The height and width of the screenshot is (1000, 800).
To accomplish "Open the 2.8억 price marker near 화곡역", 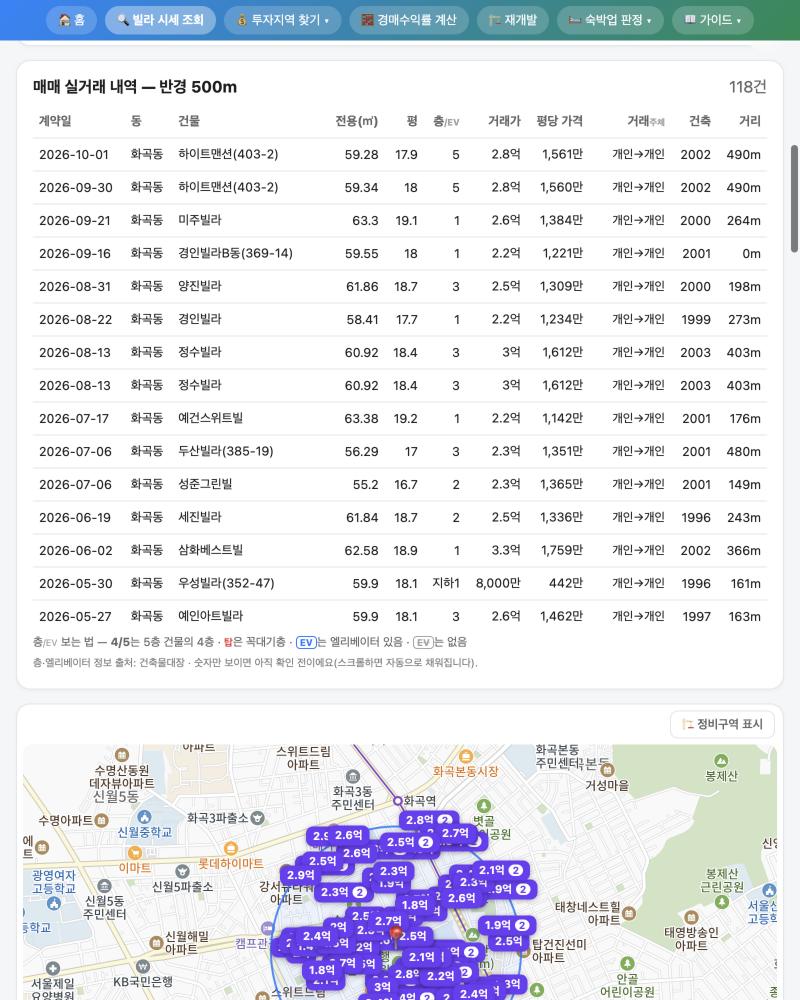I will (429, 820).
